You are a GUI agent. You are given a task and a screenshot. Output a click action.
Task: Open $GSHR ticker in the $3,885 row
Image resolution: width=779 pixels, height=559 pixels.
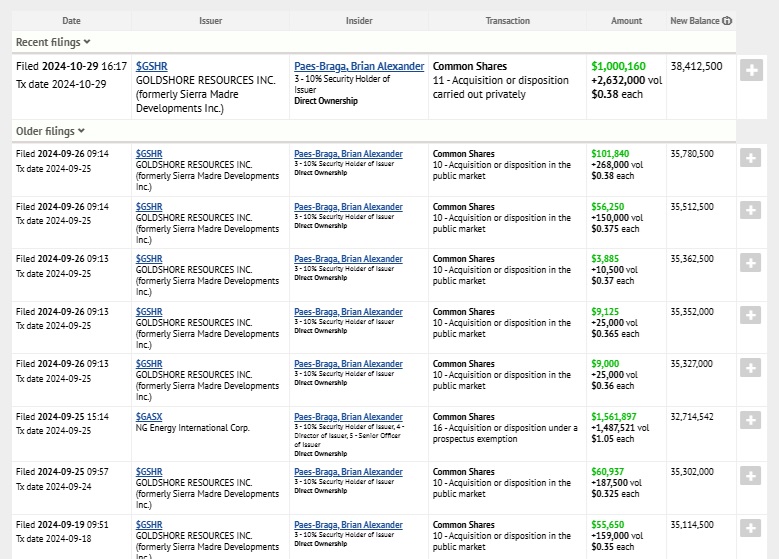[x=149, y=259]
